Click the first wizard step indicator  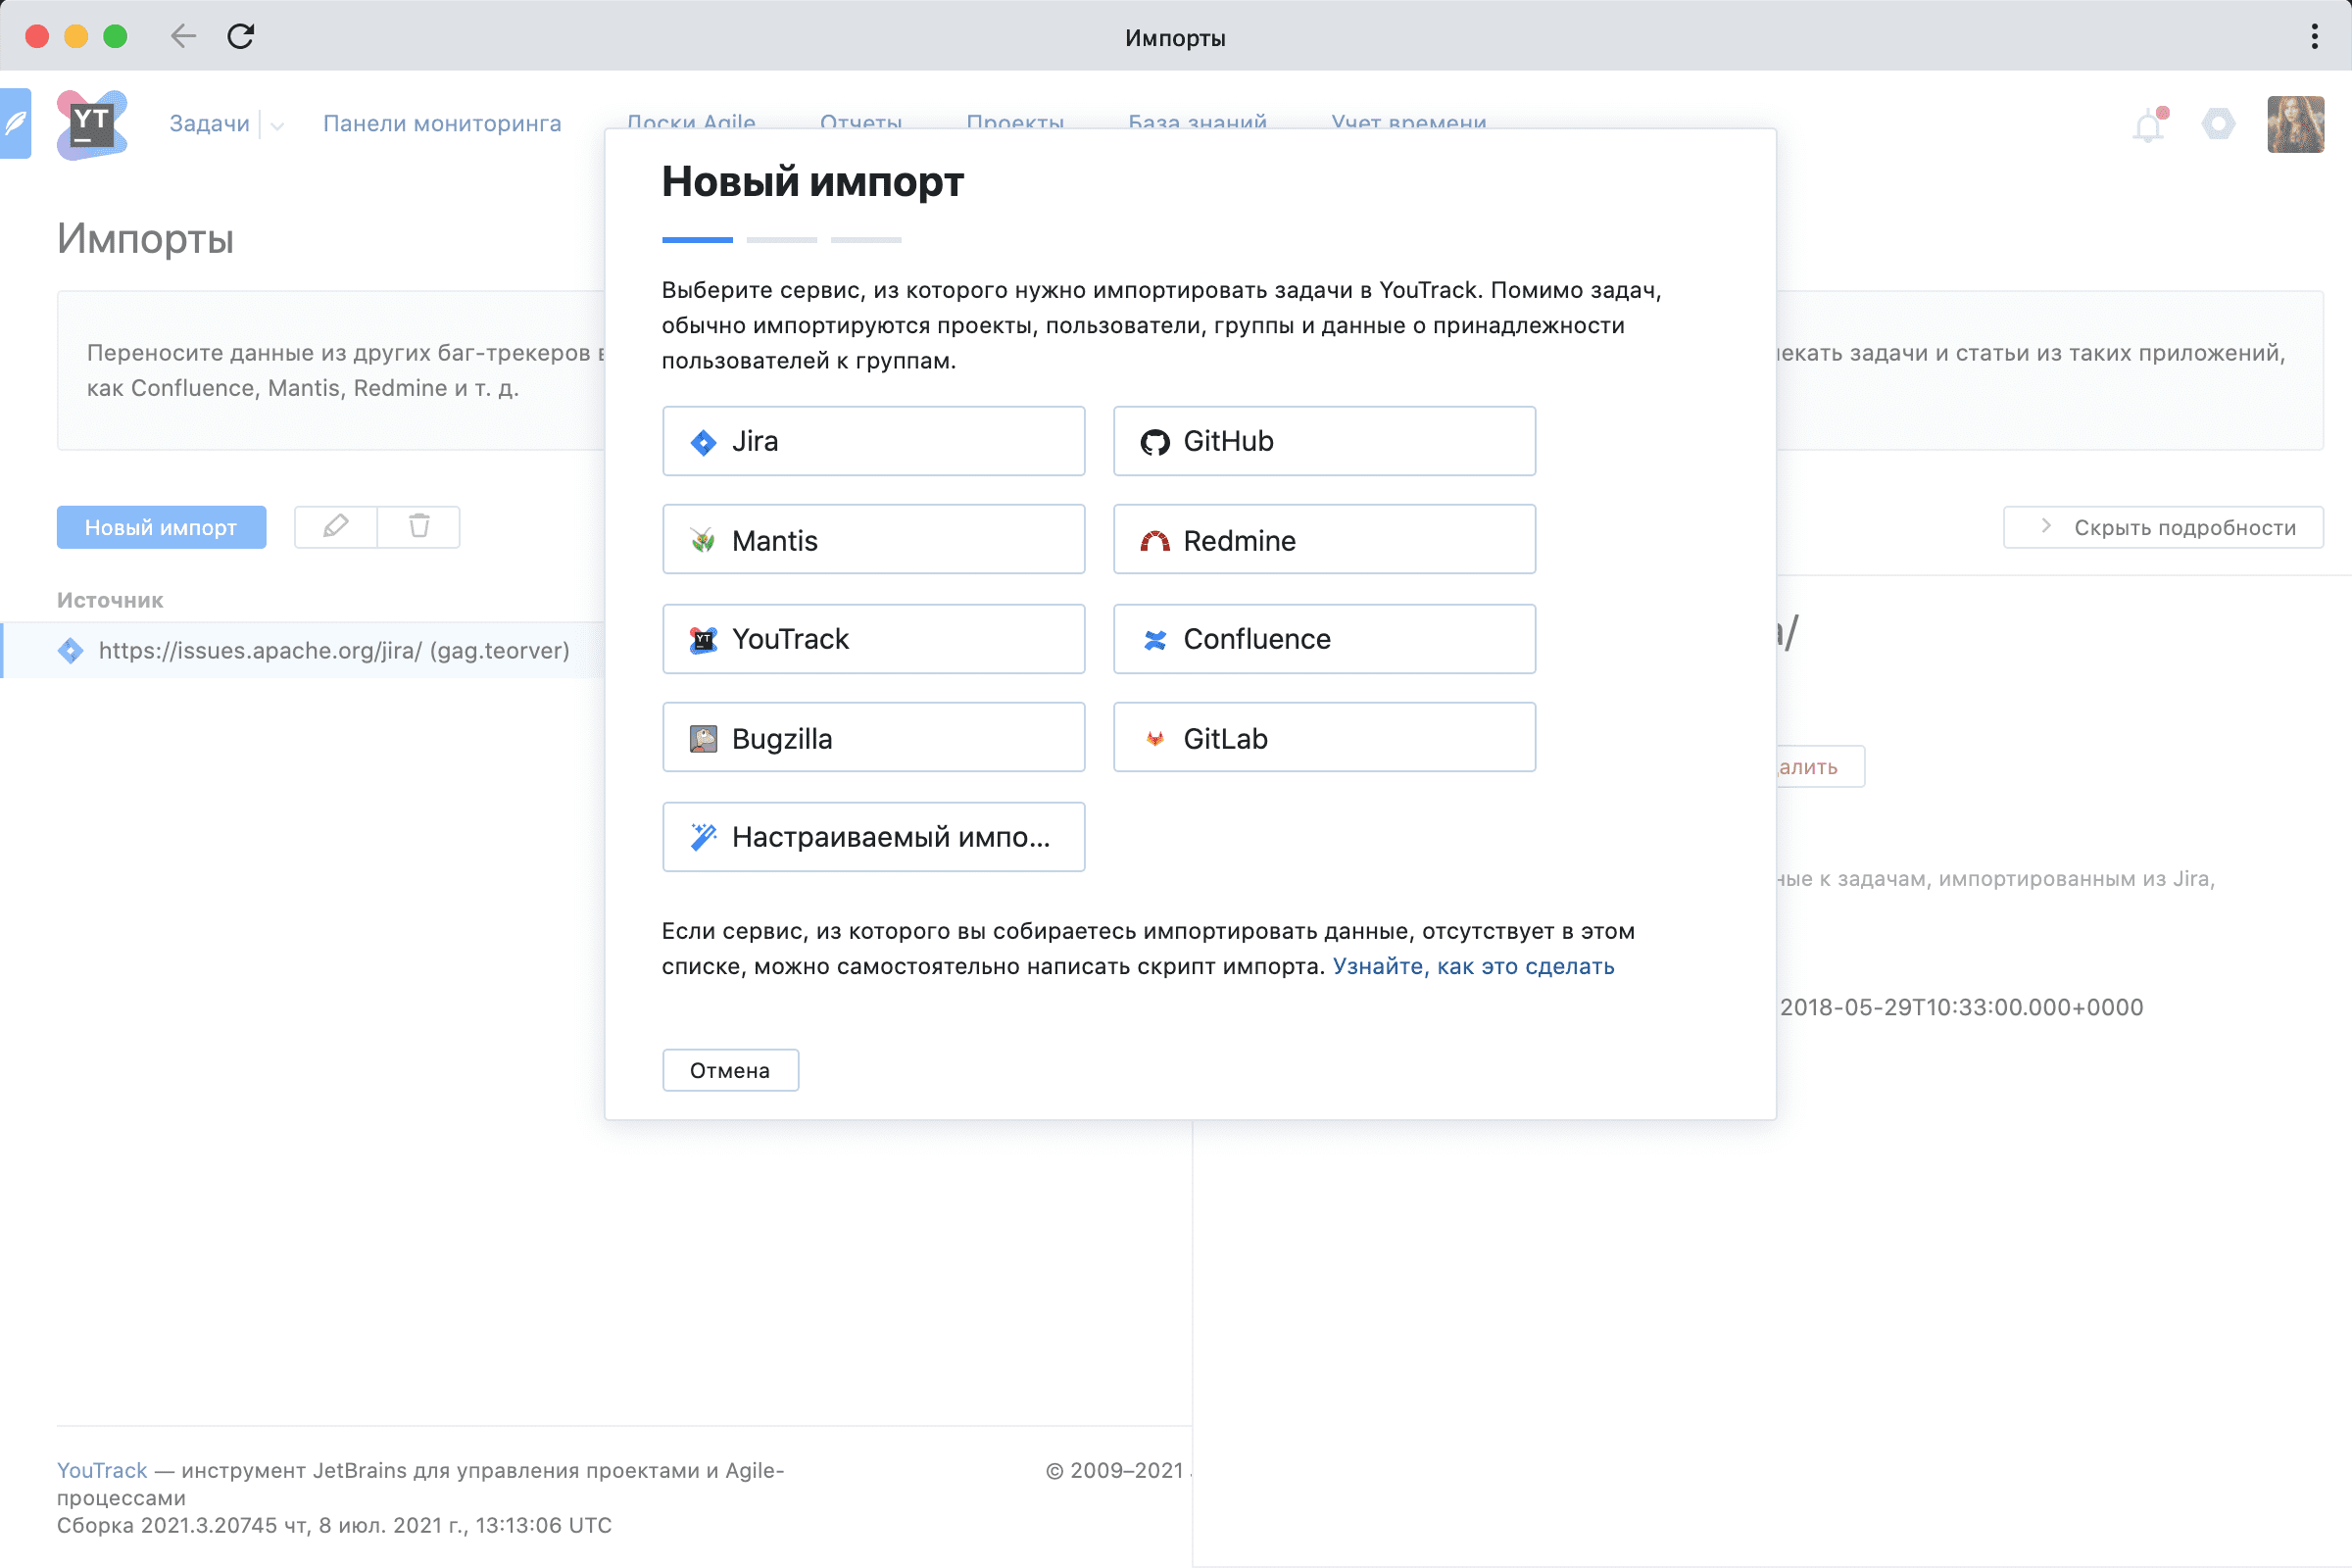point(697,240)
